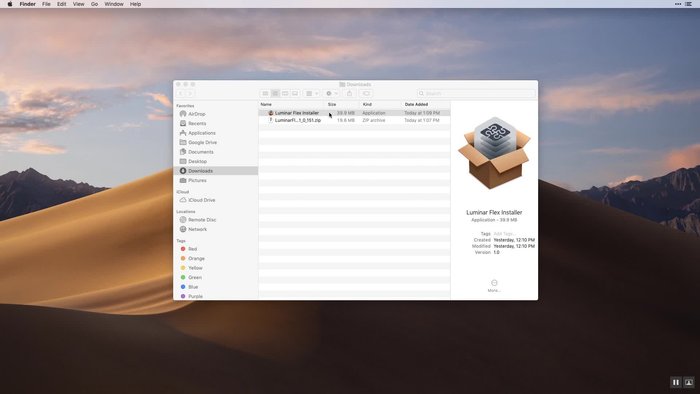Open Applications in the sidebar
Screen dimensions: 700x394
pos(201,133)
